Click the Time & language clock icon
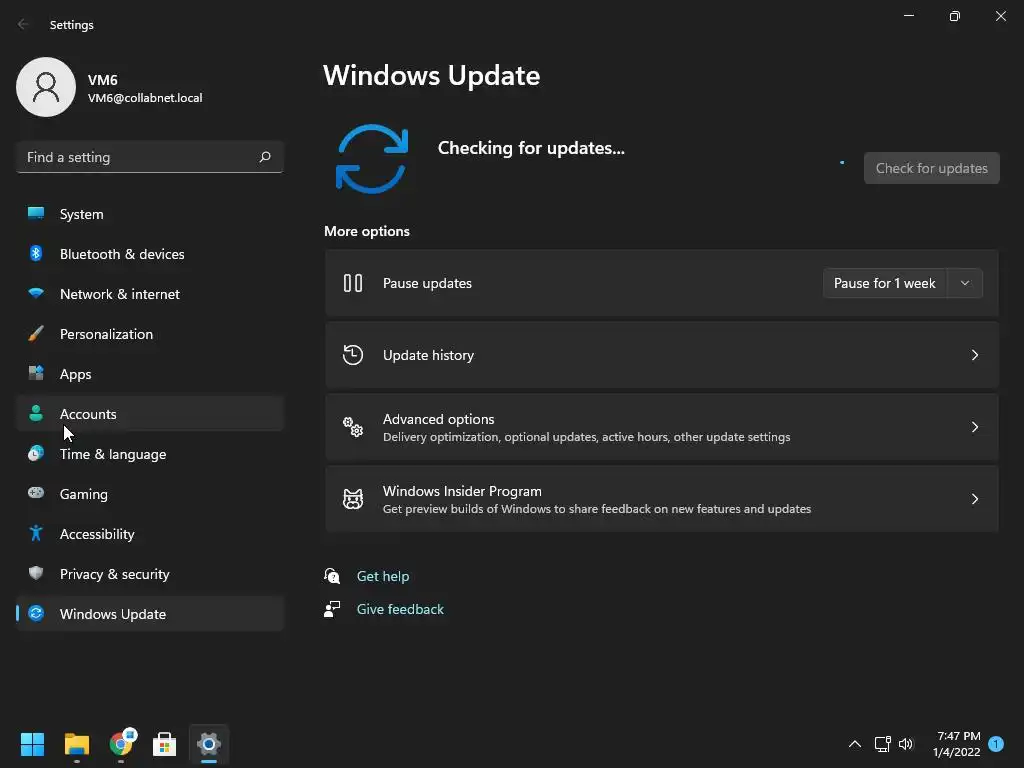 click(x=36, y=453)
